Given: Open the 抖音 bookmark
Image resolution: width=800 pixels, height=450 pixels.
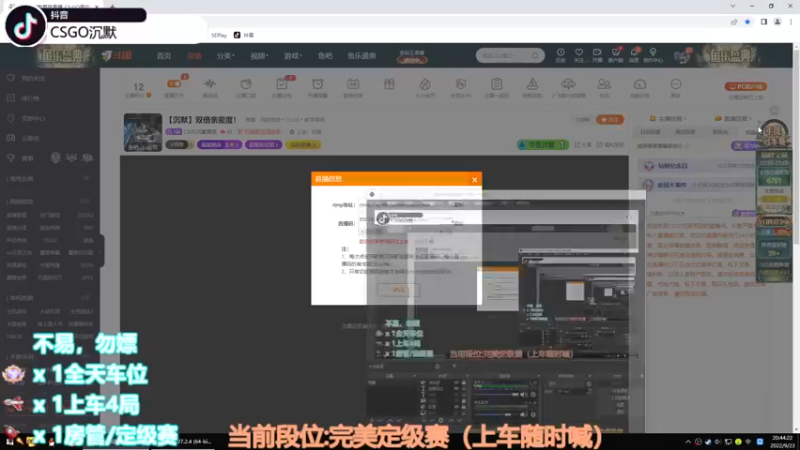Looking at the screenshot, I should click(x=244, y=35).
